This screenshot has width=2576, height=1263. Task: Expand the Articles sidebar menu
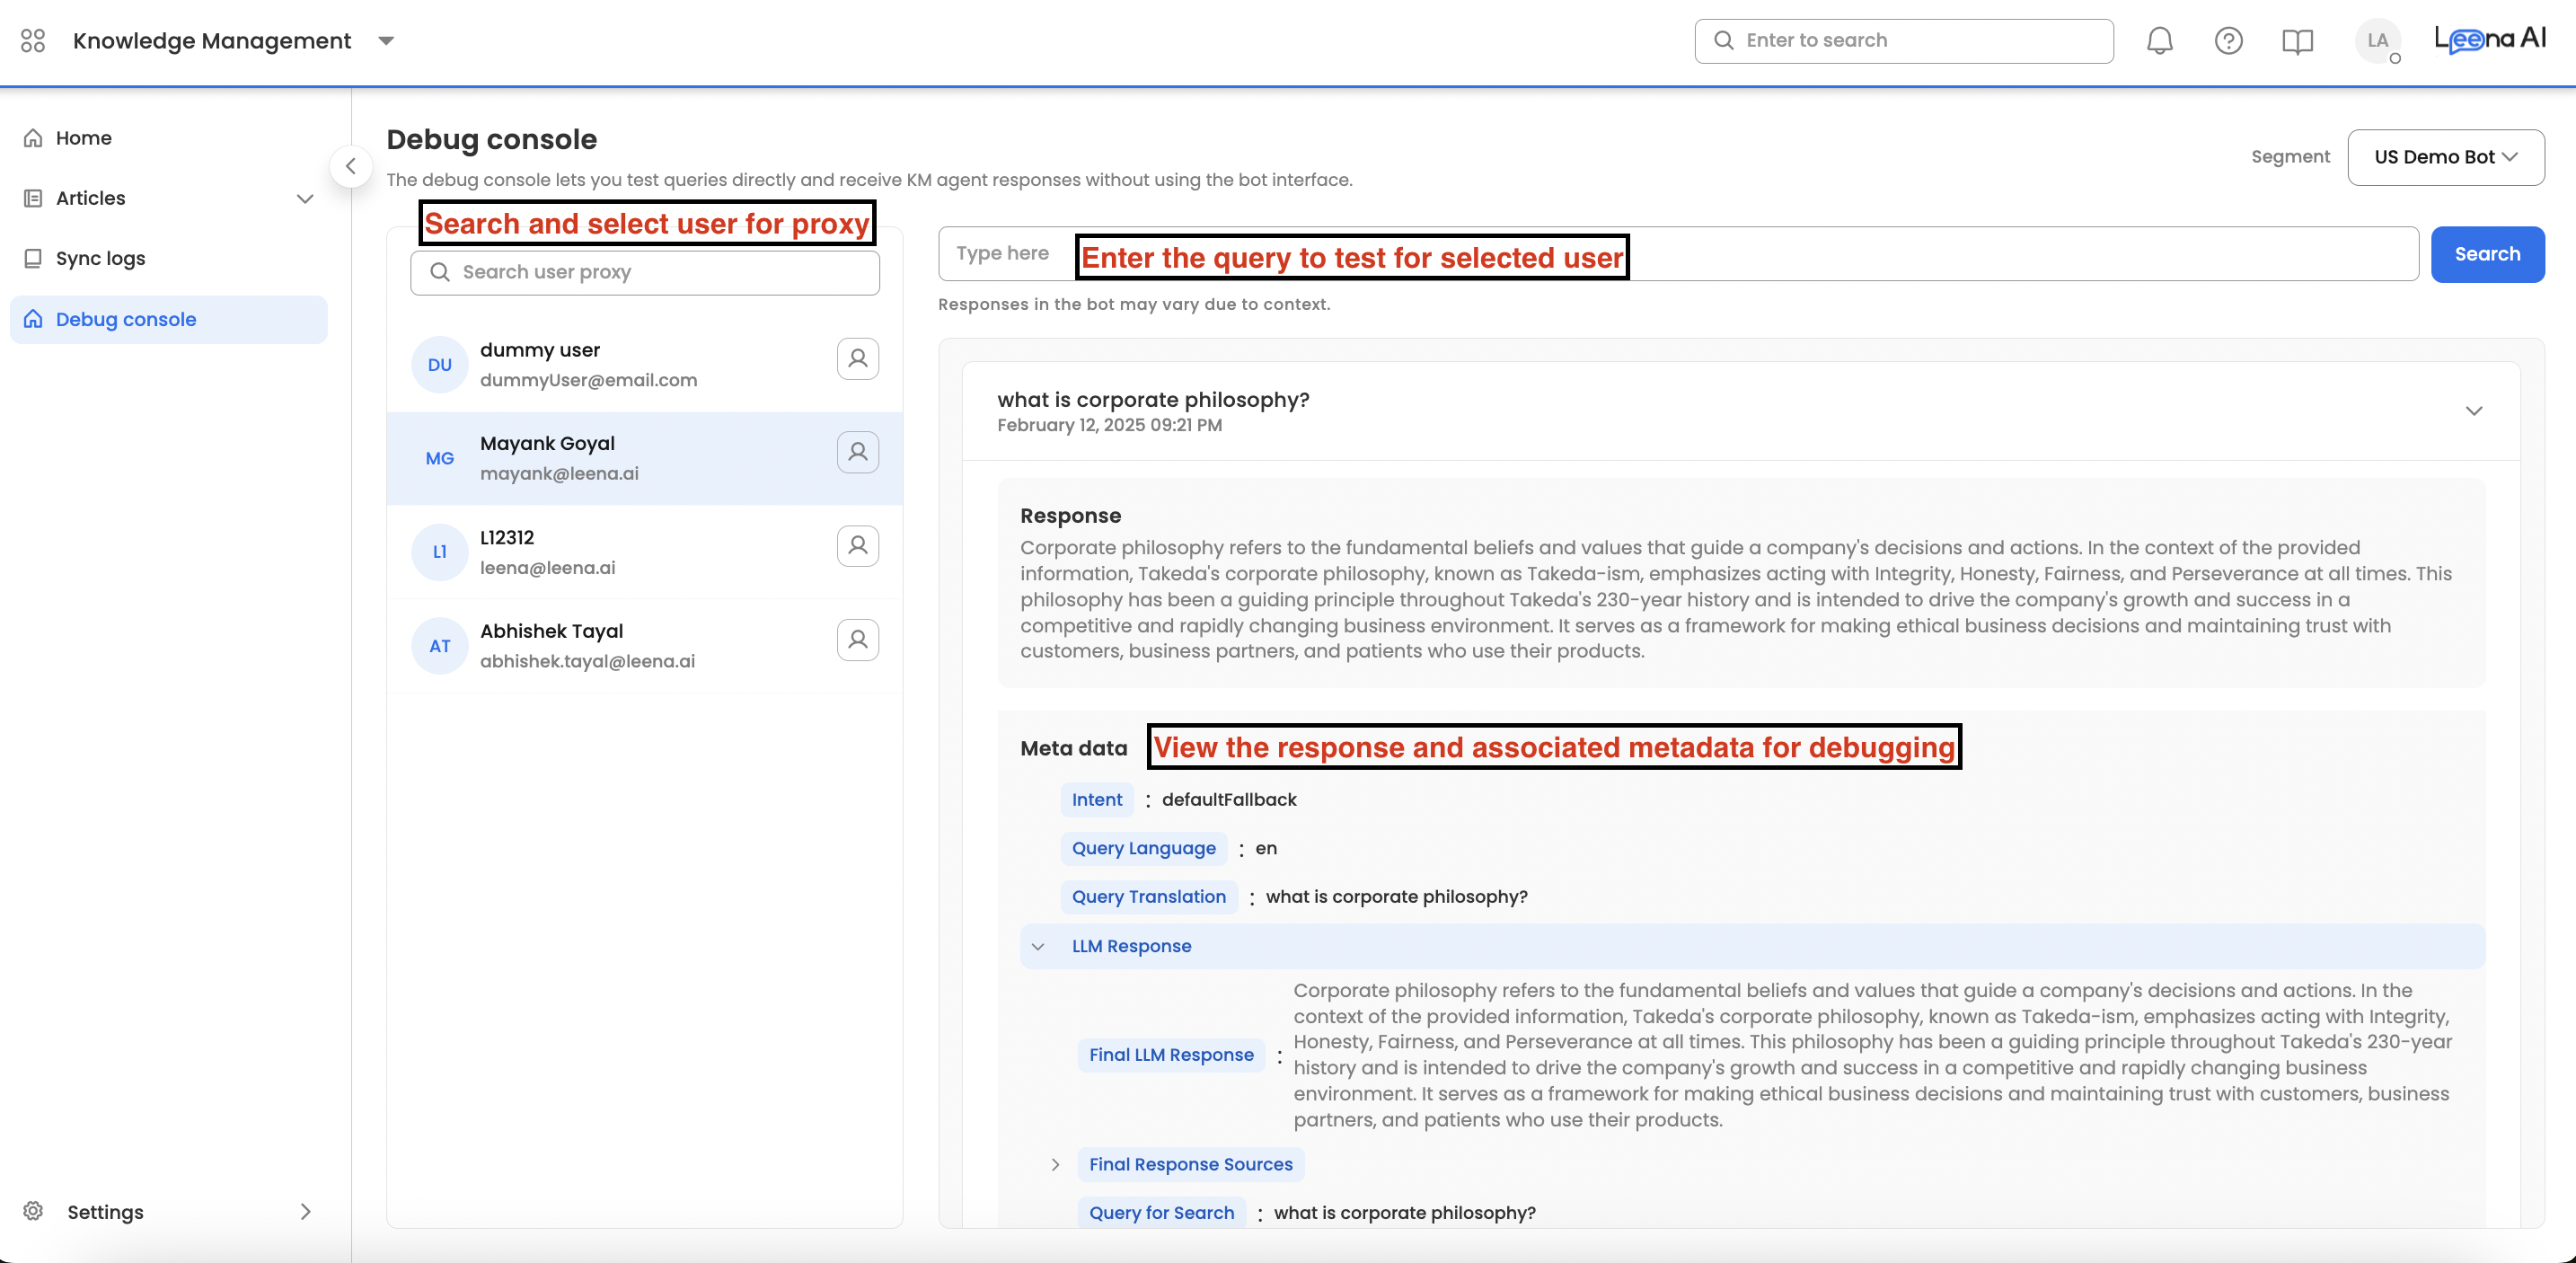(x=305, y=199)
